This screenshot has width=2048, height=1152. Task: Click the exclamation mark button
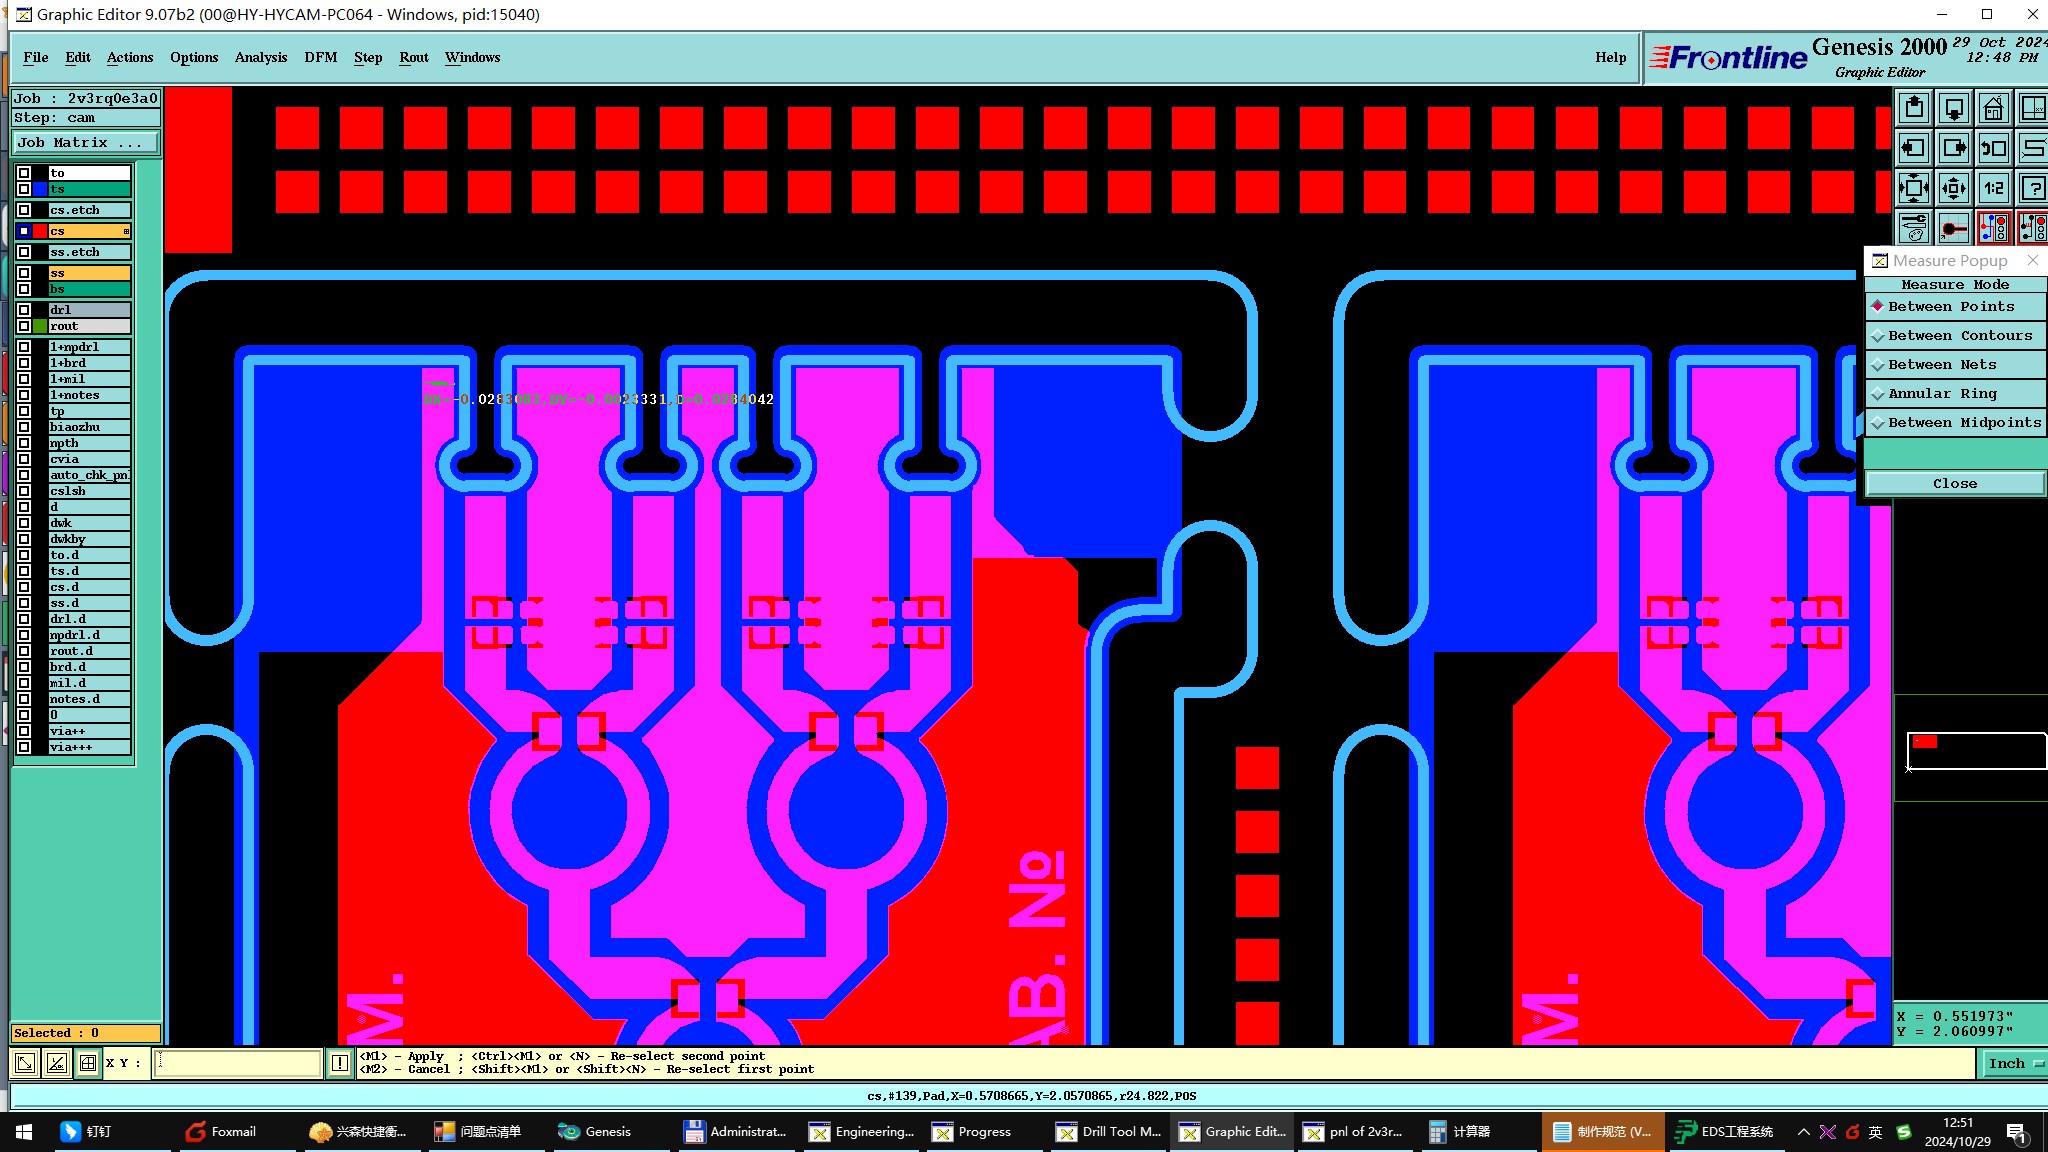point(340,1063)
